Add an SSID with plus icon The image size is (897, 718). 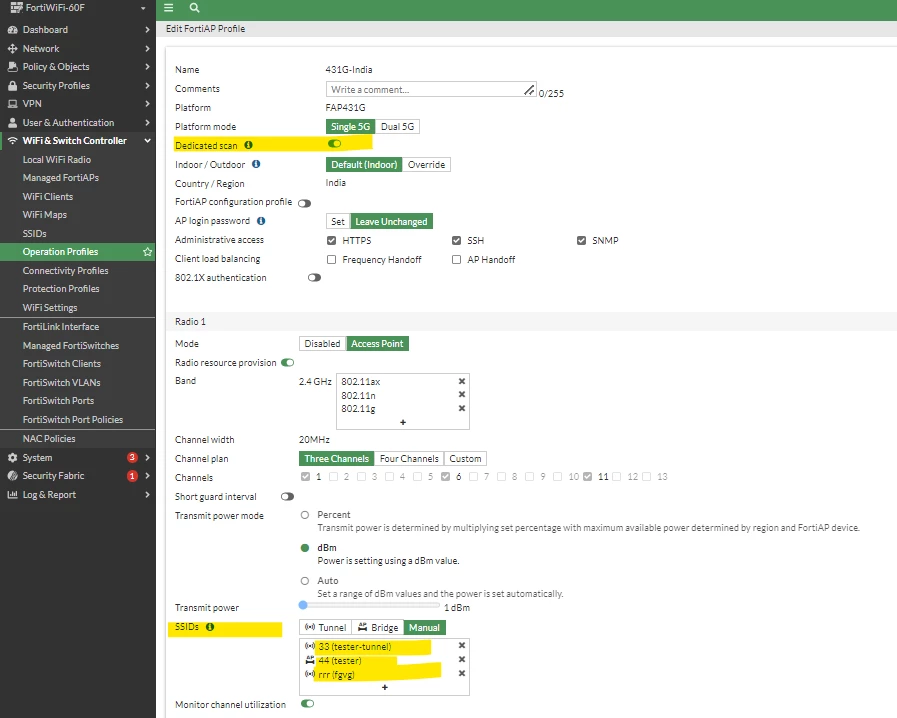tap(384, 687)
